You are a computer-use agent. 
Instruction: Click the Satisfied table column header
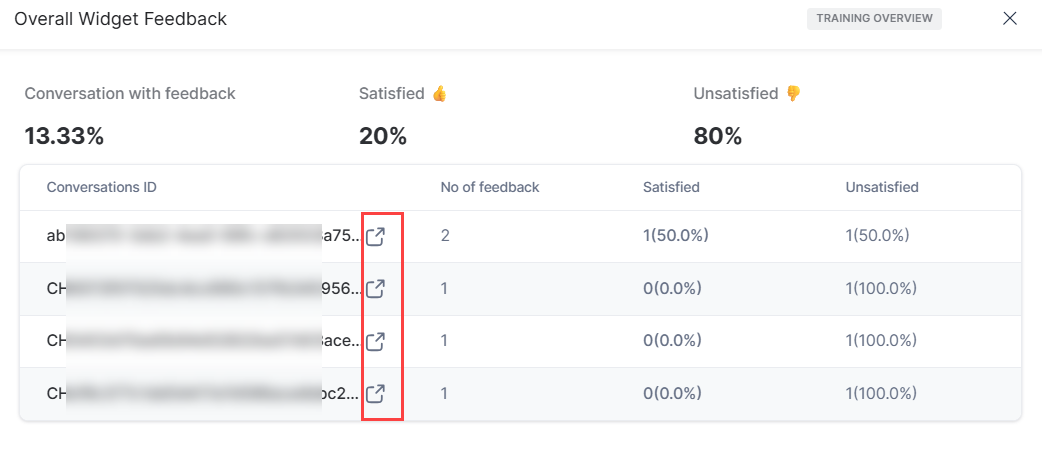point(671,187)
